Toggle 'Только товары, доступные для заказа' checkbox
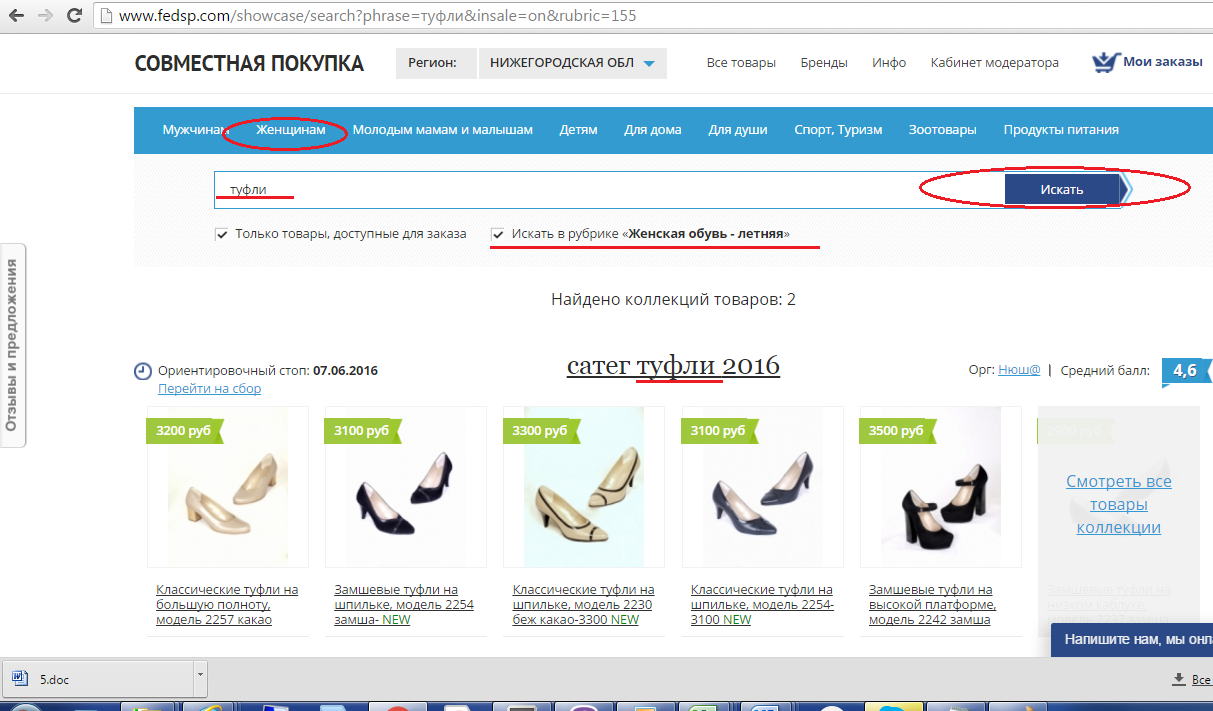Screen dimensions: 1213x711 [222, 234]
